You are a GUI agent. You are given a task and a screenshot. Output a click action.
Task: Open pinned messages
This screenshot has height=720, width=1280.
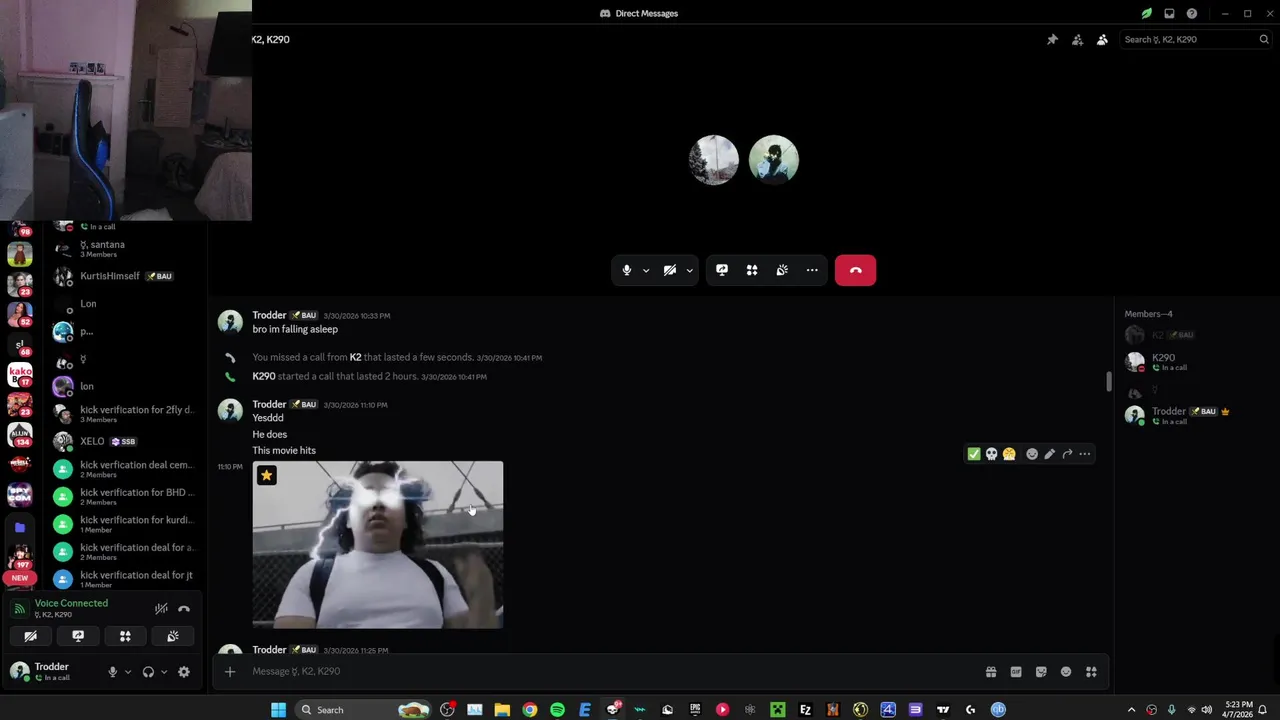(x=1052, y=39)
